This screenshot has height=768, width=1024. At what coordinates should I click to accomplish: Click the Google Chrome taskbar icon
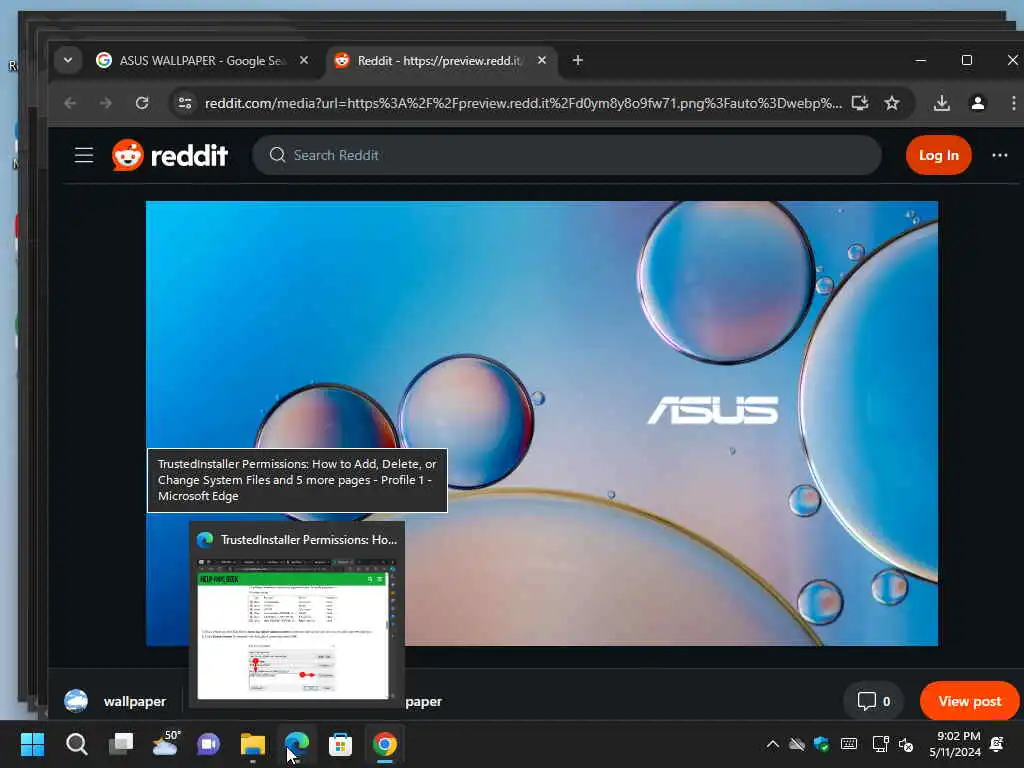[385, 744]
